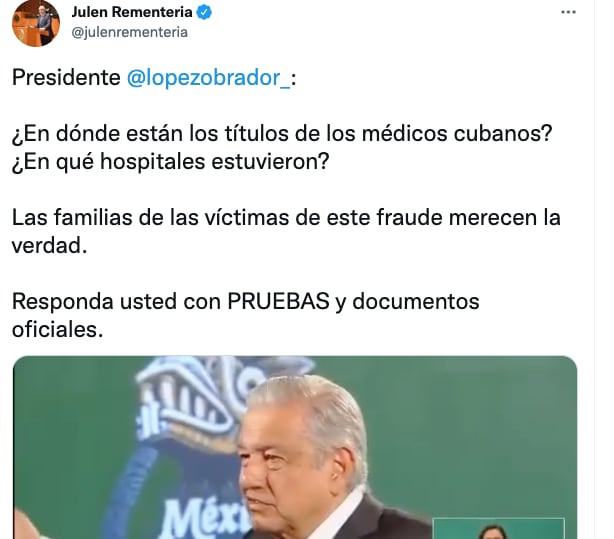Screen dimensions: 614x539
Task: Click the line about títulos de médicos cubanos
Action: coord(282,134)
